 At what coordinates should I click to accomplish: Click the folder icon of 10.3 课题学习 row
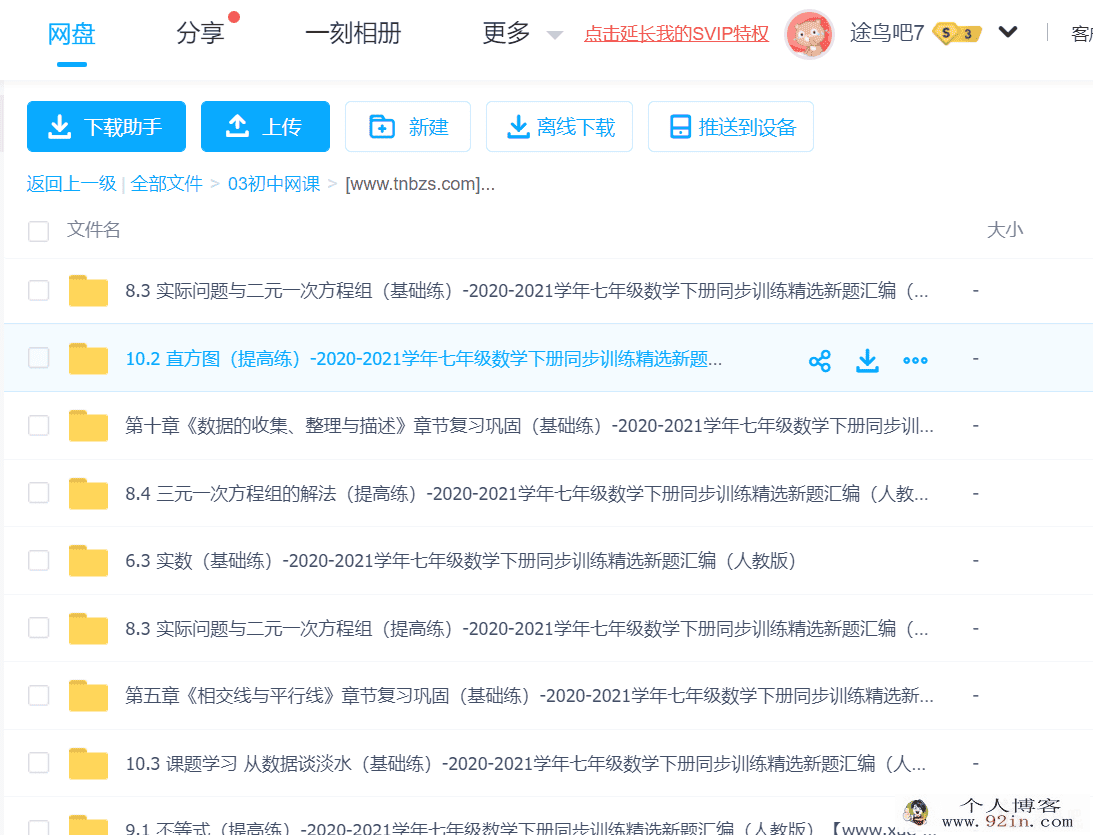coord(89,763)
